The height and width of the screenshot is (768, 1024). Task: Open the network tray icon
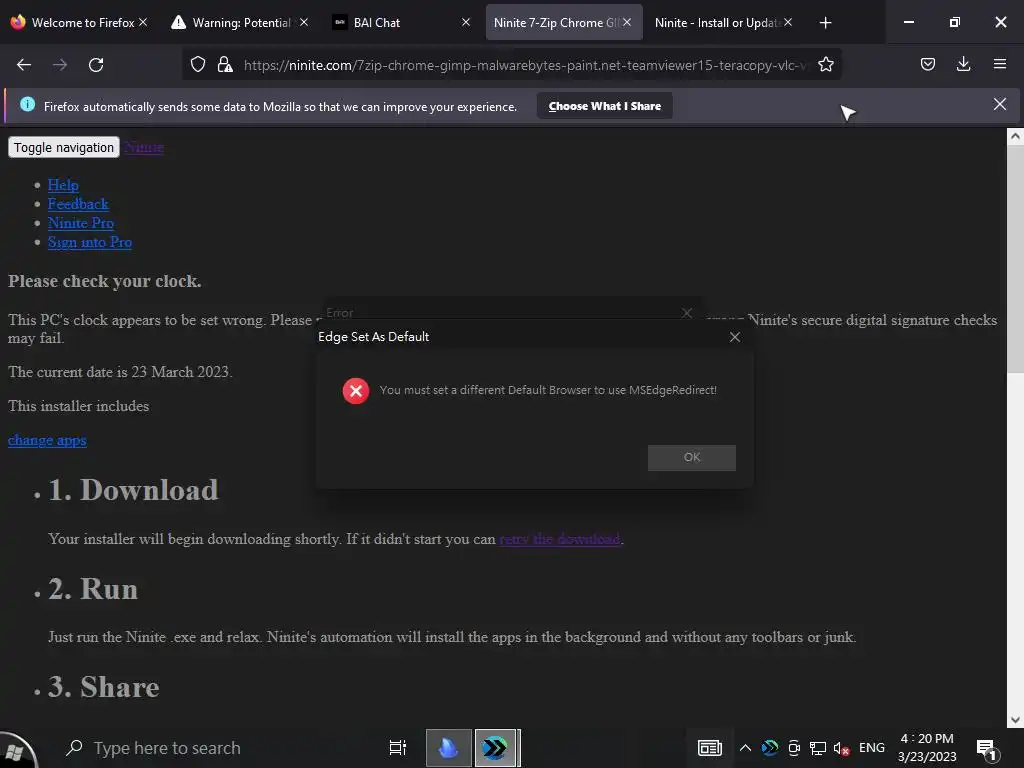pyautogui.click(x=818, y=748)
